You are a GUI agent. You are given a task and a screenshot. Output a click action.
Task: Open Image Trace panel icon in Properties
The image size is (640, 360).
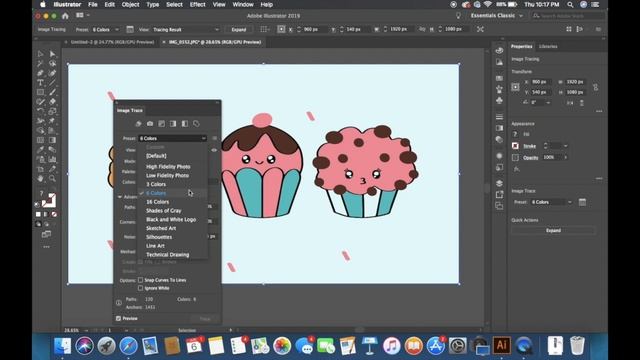click(582, 202)
